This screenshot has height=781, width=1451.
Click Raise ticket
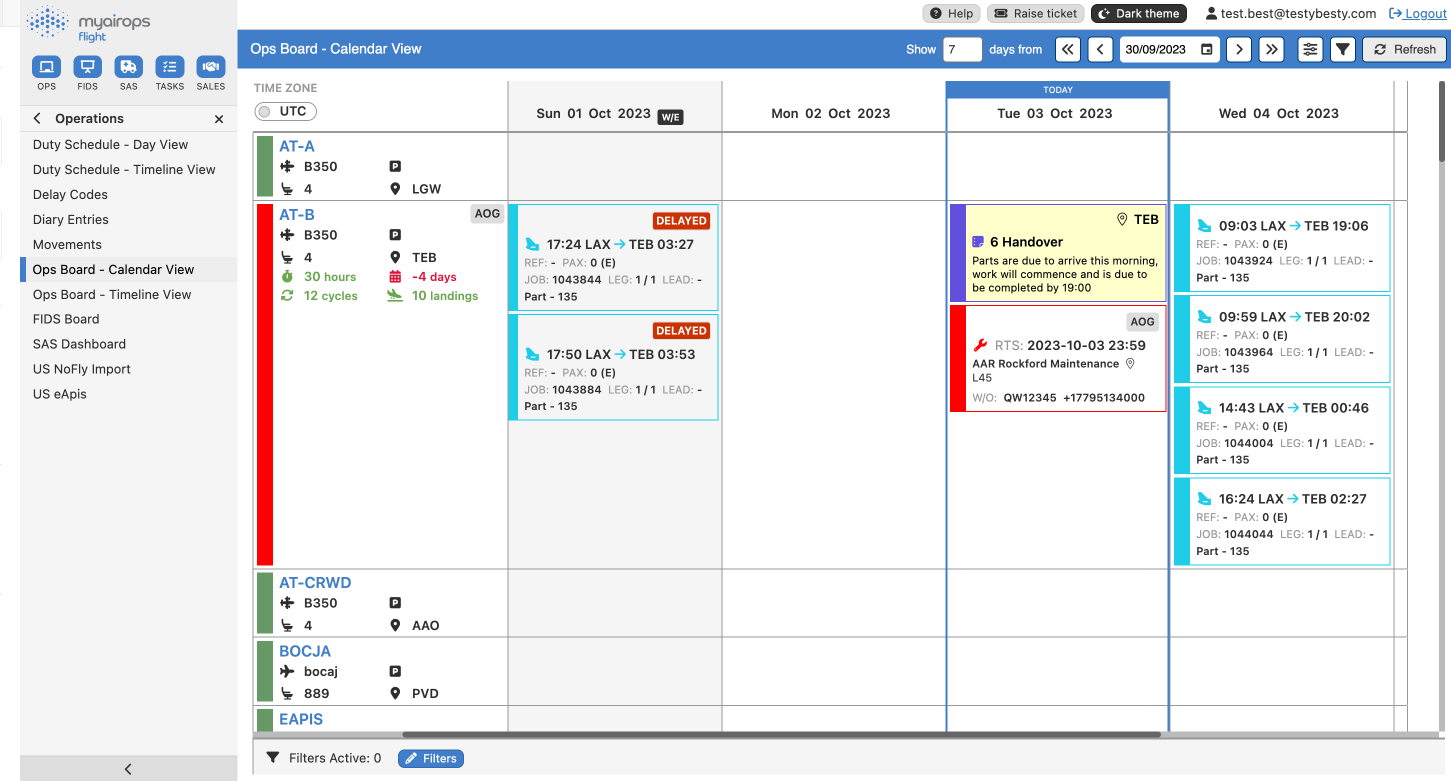point(1035,14)
